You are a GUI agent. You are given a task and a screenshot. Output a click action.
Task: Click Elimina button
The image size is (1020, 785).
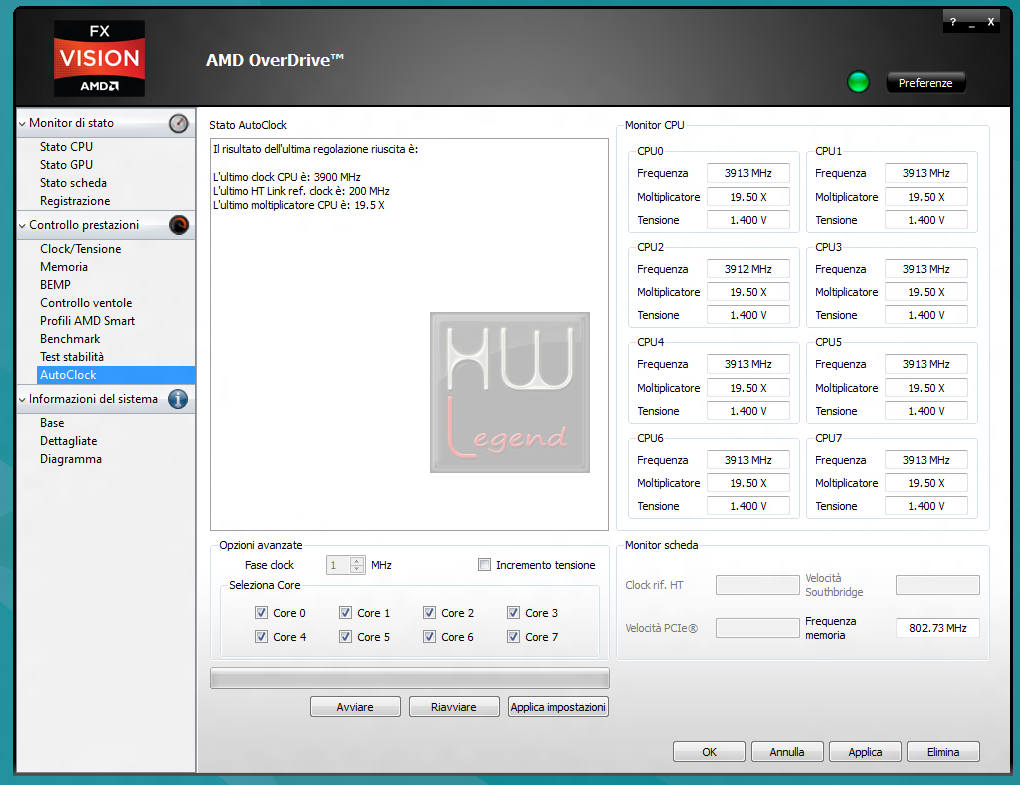pyautogui.click(x=943, y=752)
